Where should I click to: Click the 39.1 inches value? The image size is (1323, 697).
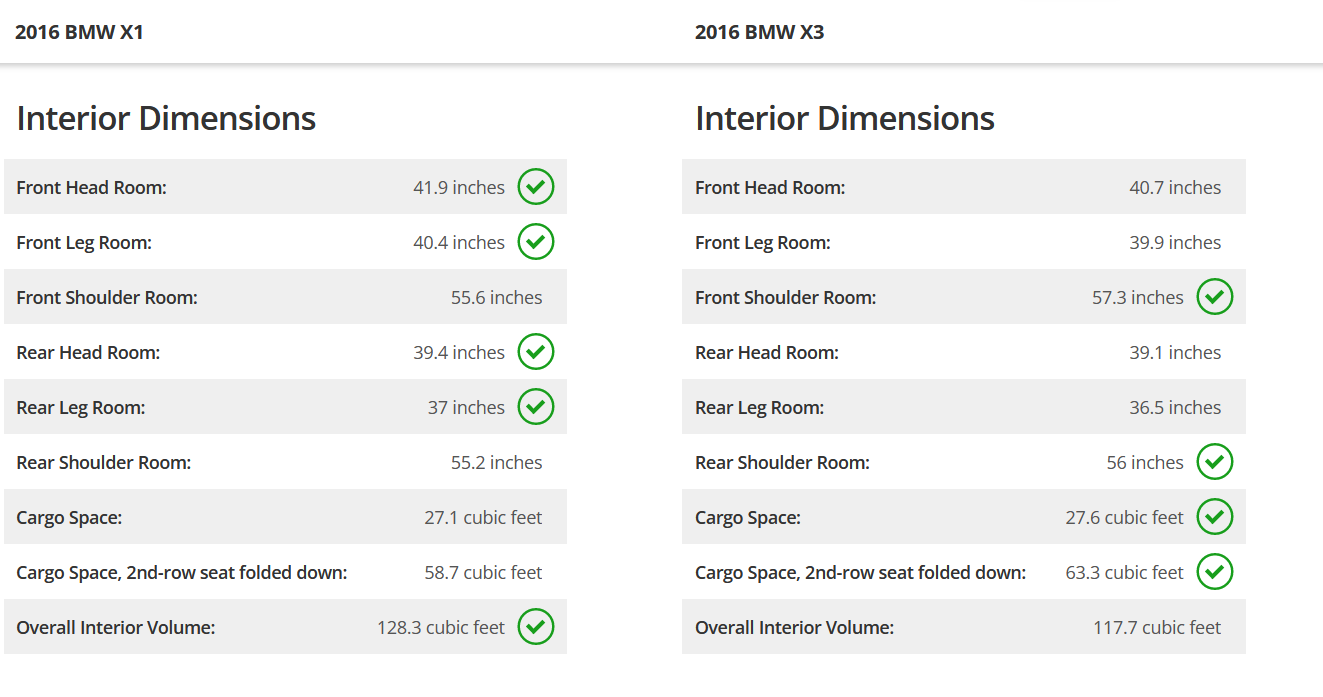[1176, 353]
